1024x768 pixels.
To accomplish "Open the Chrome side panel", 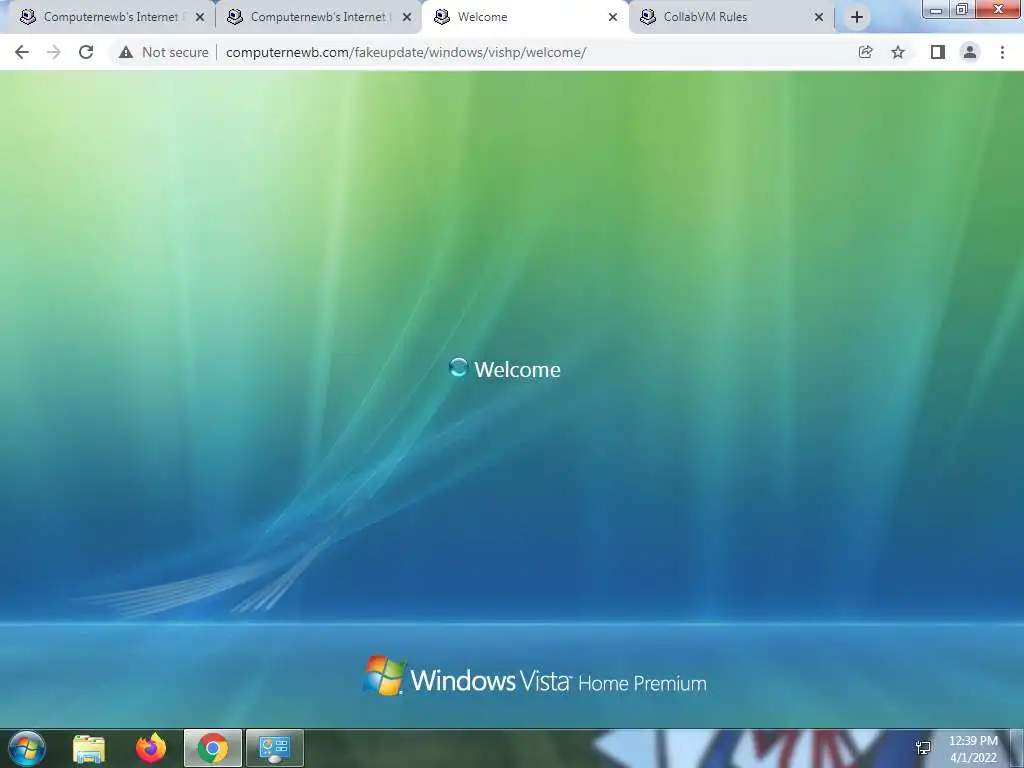I will click(x=938, y=52).
